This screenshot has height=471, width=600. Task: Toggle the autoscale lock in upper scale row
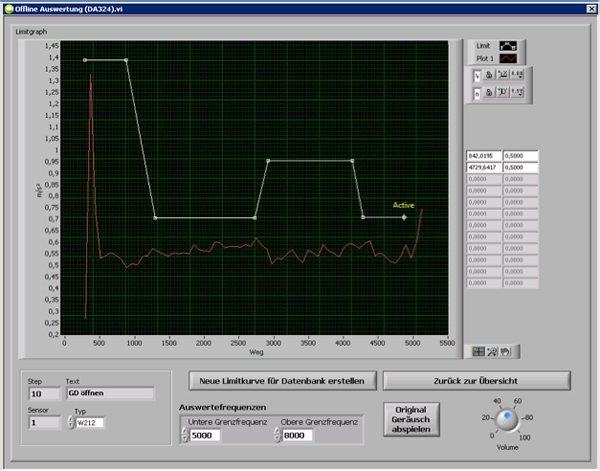pos(489,75)
